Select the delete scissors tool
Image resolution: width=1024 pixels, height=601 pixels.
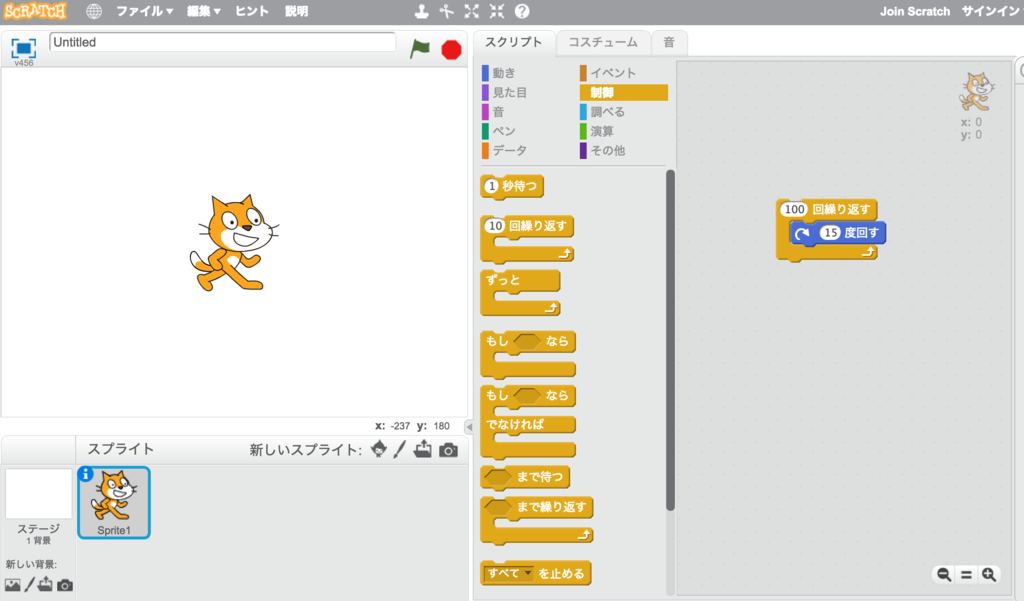tap(447, 11)
